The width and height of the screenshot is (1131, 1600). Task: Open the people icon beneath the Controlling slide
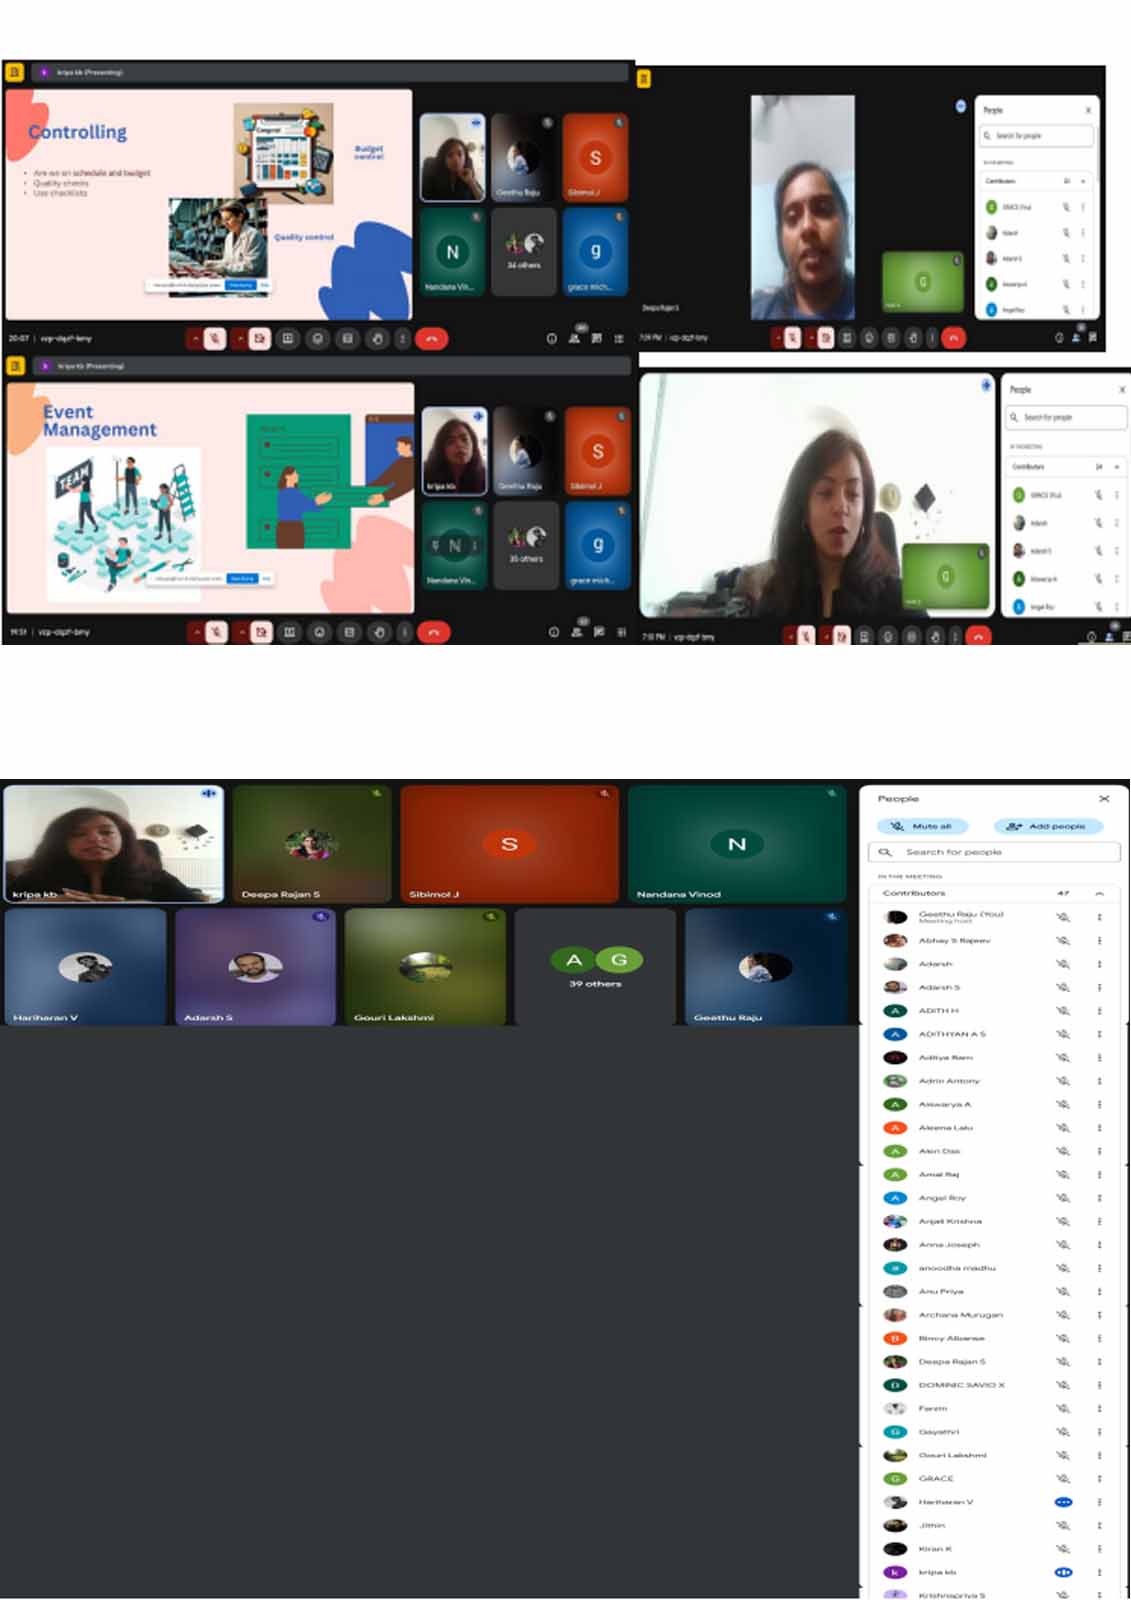pos(574,339)
